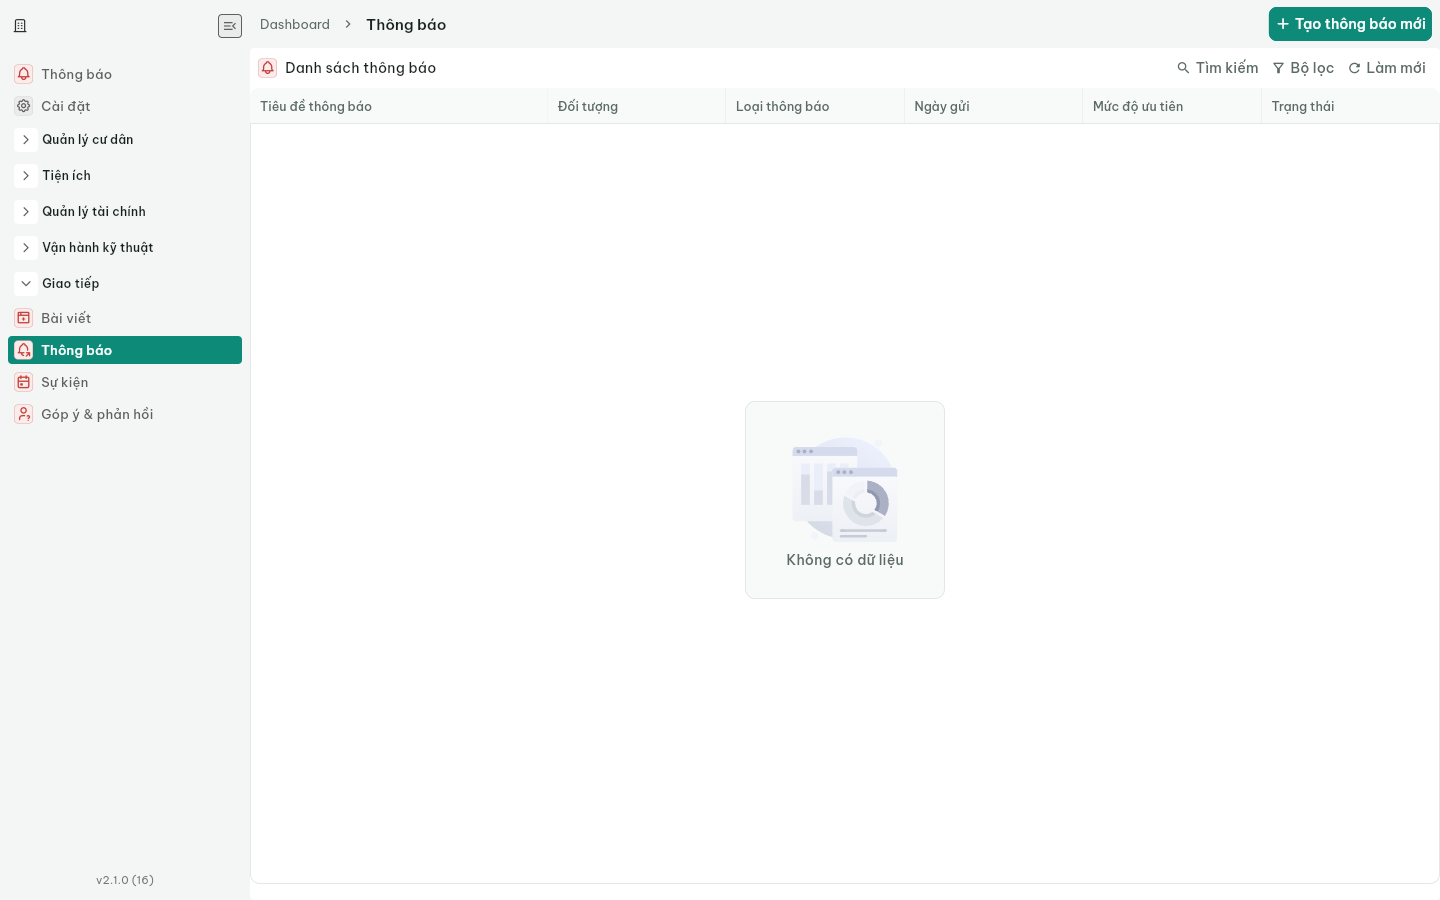Viewport: 1440px width, 900px height.
Task: Click the funnel icon for Bộ lọc
Action: point(1278,68)
